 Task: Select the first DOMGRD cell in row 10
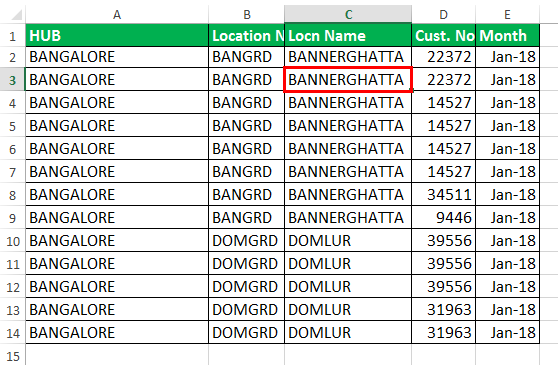246,241
